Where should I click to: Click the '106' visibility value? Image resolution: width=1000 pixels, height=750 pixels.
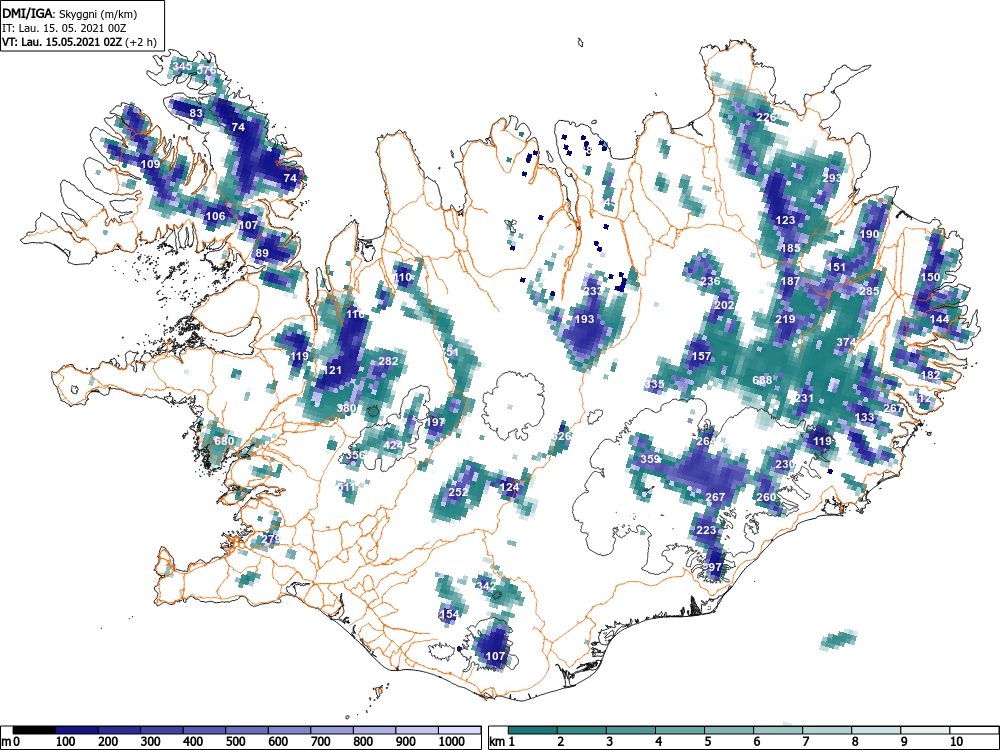pyautogui.click(x=216, y=216)
